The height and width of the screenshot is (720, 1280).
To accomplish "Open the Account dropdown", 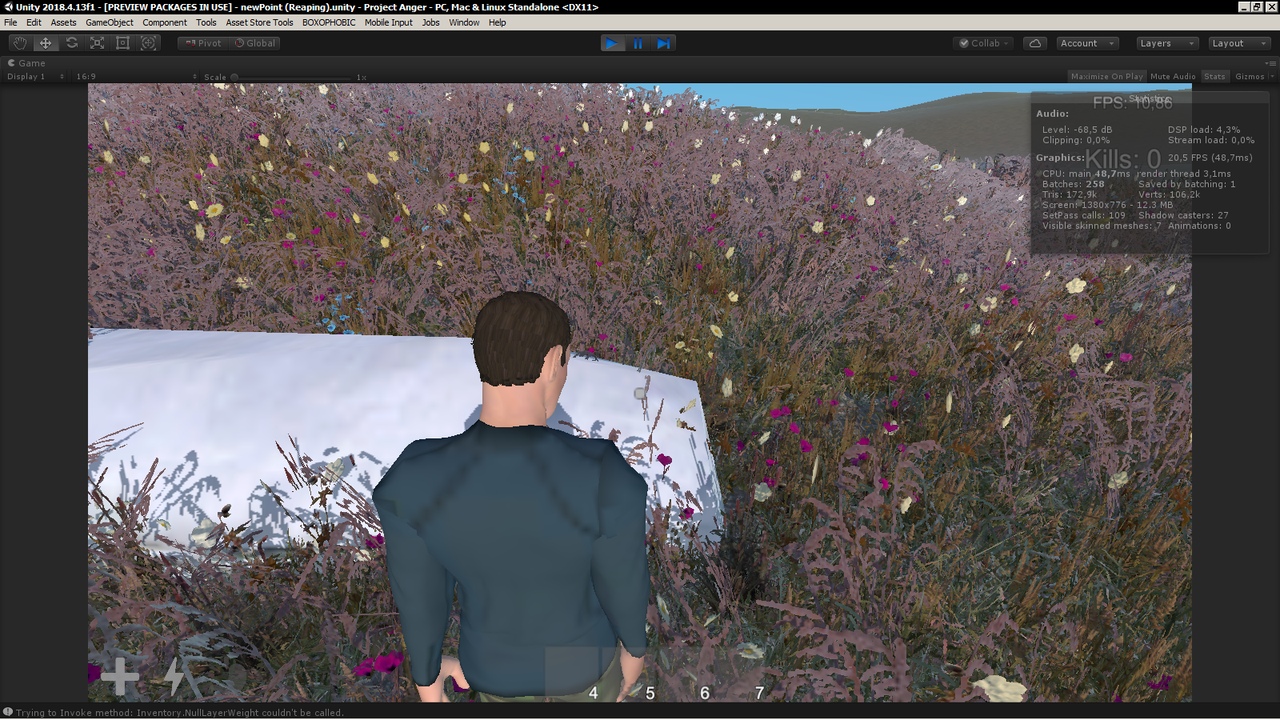I will point(1087,43).
